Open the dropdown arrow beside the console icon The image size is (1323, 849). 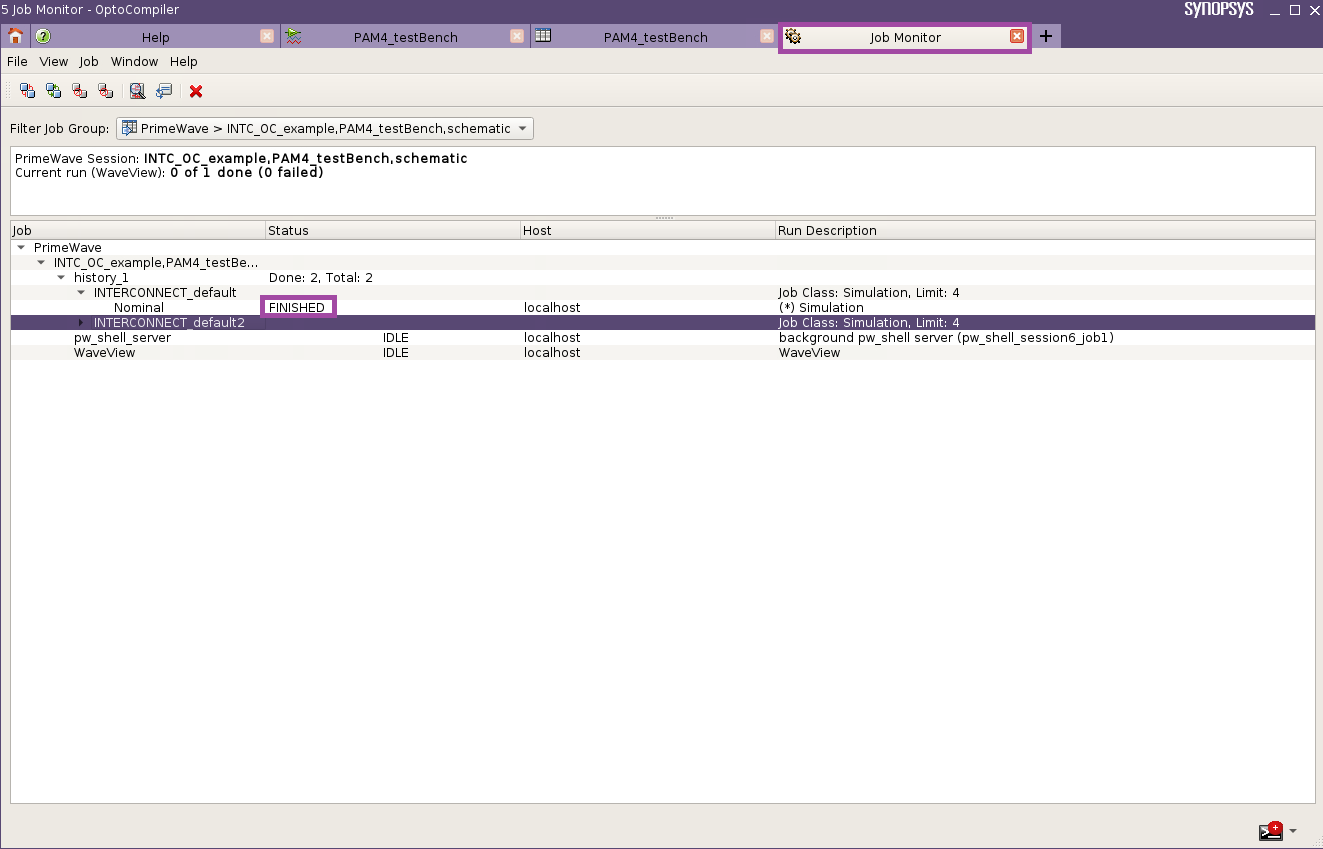[1293, 831]
